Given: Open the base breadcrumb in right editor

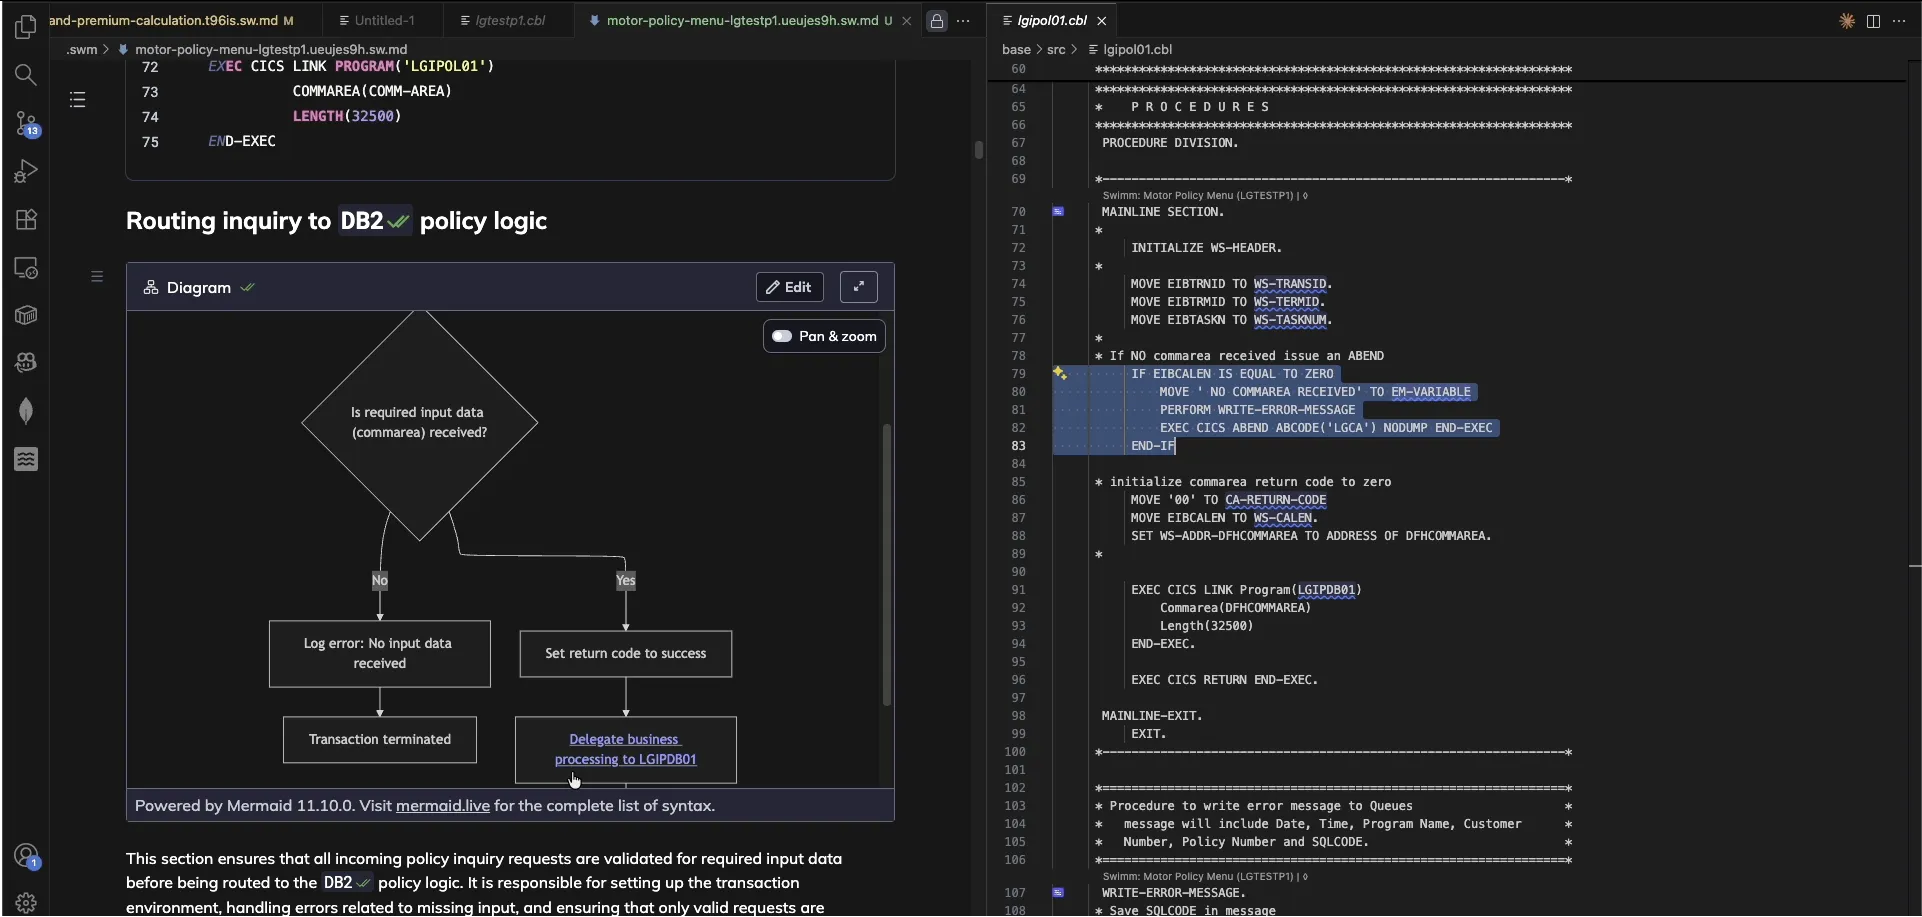Looking at the screenshot, I should 1016,49.
